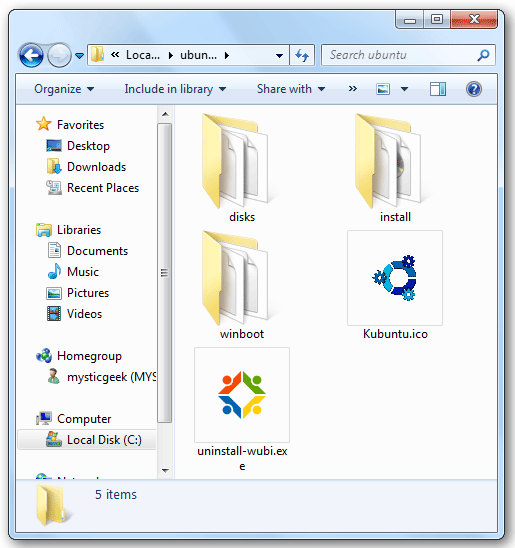Open Documents library
The image size is (515, 548).
97,251
